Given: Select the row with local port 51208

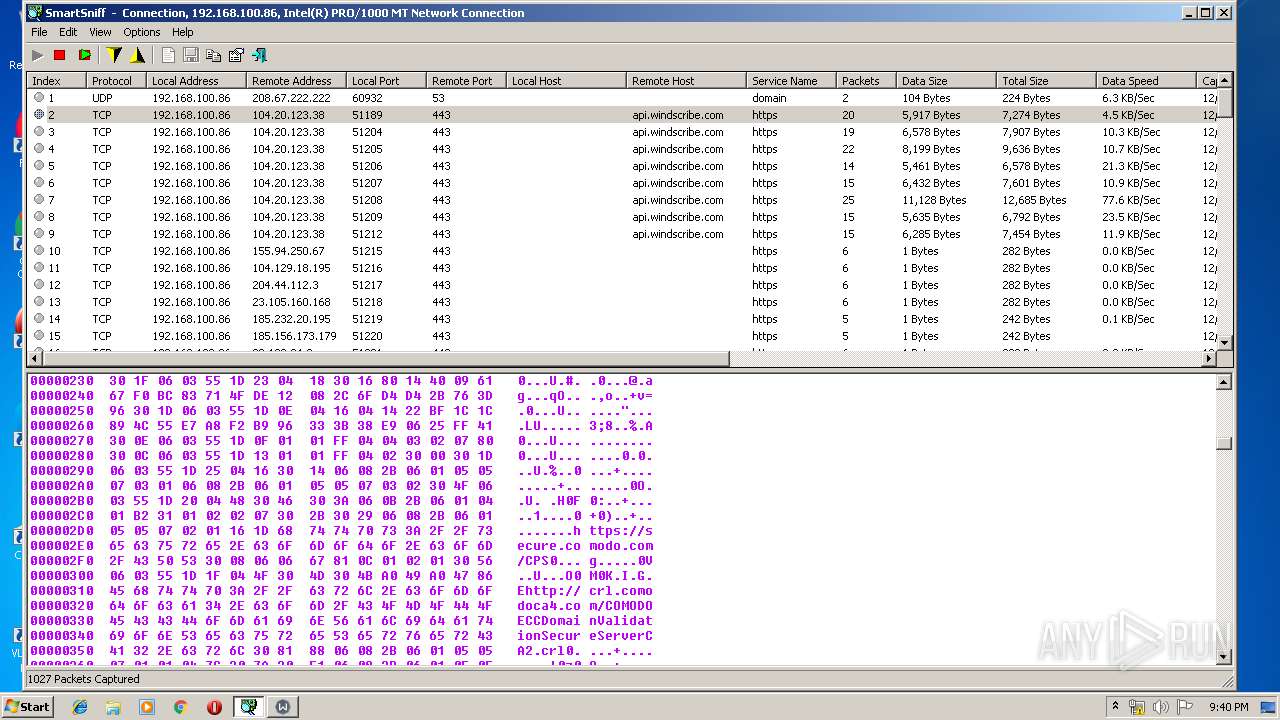Looking at the screenshot, I should point(622,200).
